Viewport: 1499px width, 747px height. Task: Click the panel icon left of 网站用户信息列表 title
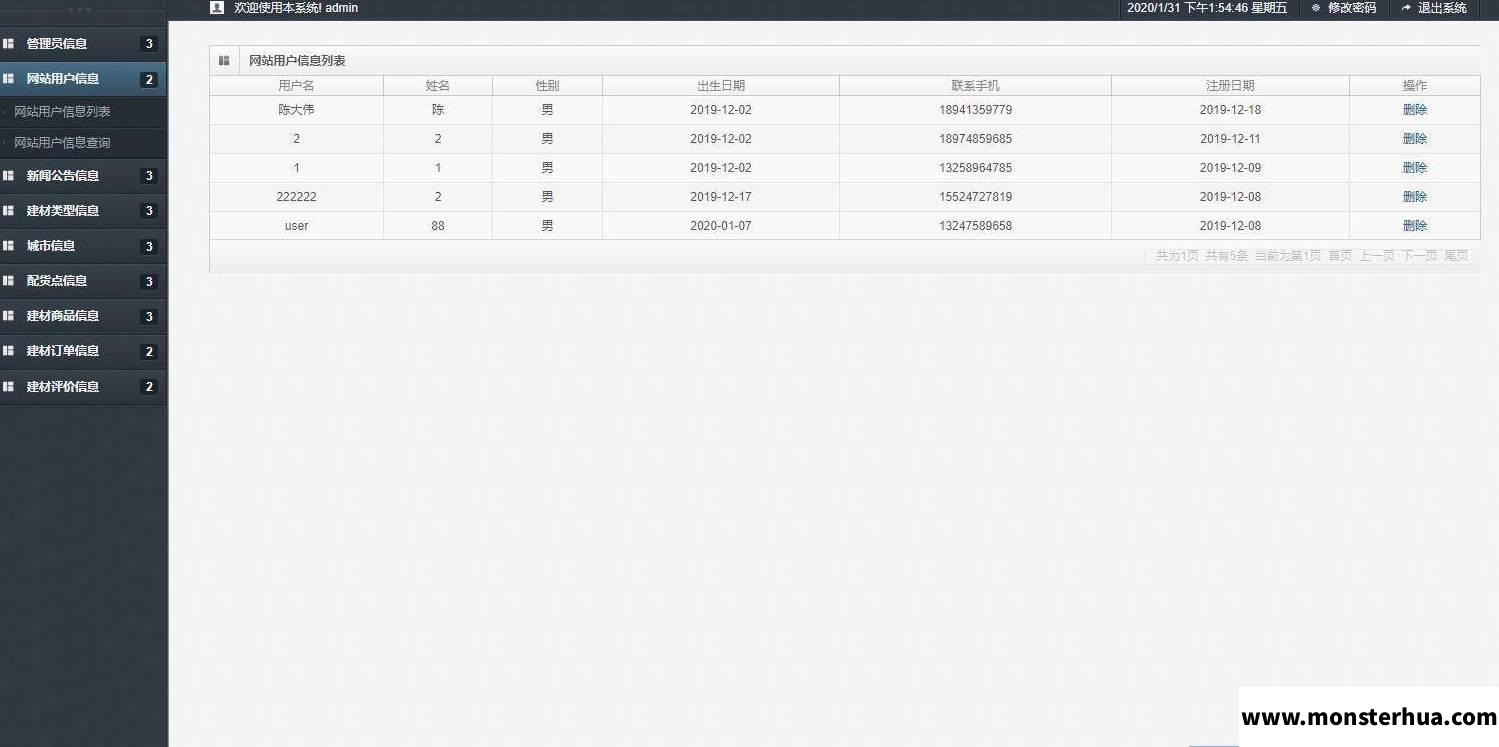(x=224, y=61)
